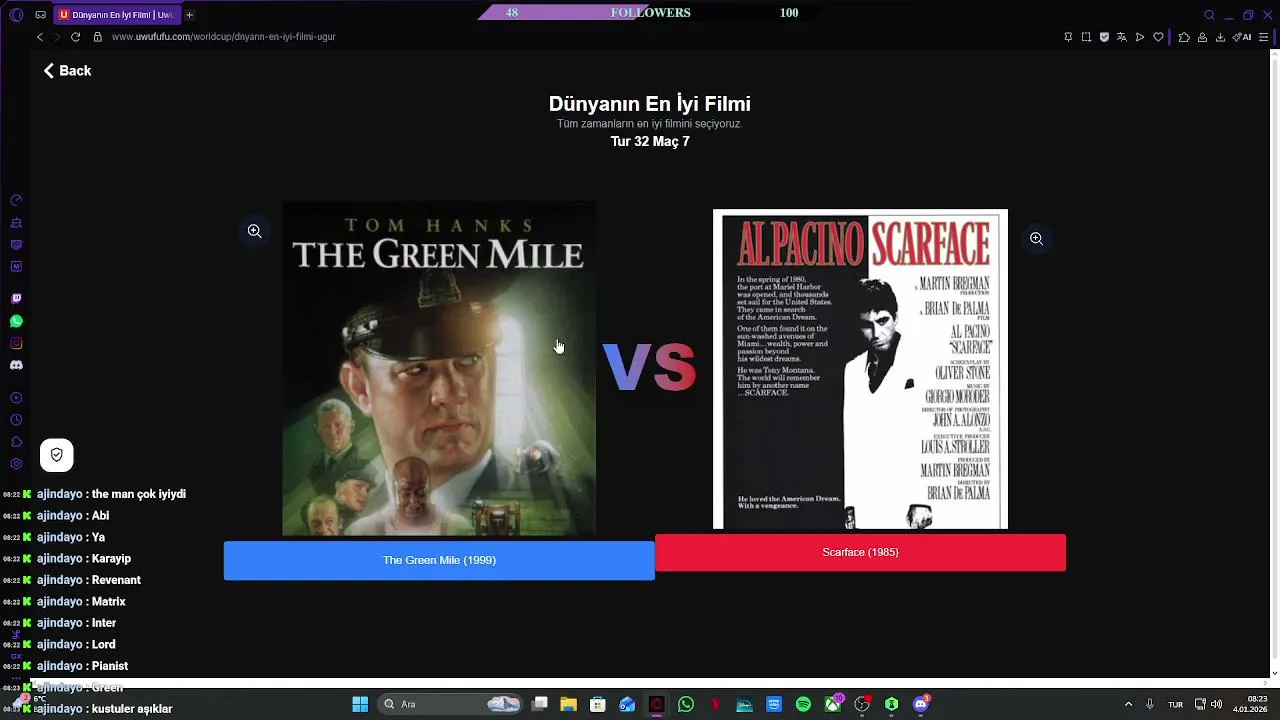Select the Dünyanın En İyi Filmi tab

click(x=115, y=15)
